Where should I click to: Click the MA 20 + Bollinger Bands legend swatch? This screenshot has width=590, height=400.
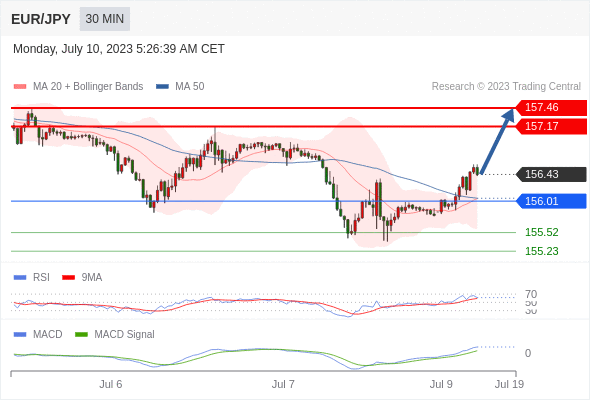(x=20, y=87)
